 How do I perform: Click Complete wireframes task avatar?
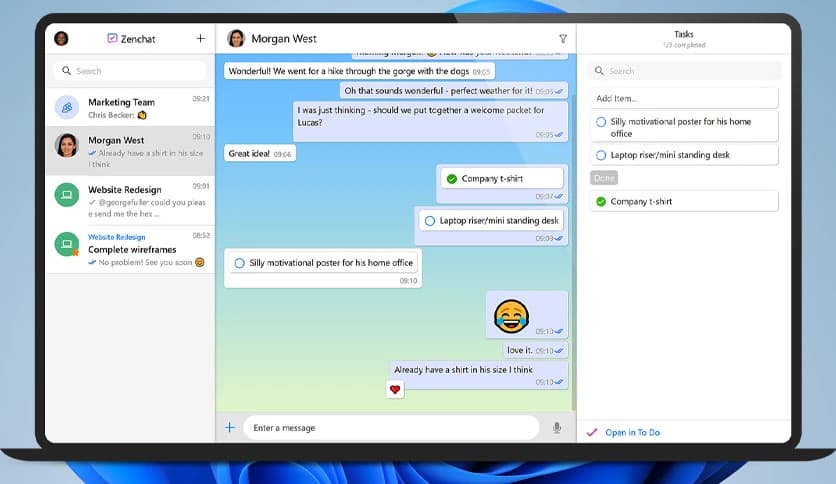(x=67, y=244)
